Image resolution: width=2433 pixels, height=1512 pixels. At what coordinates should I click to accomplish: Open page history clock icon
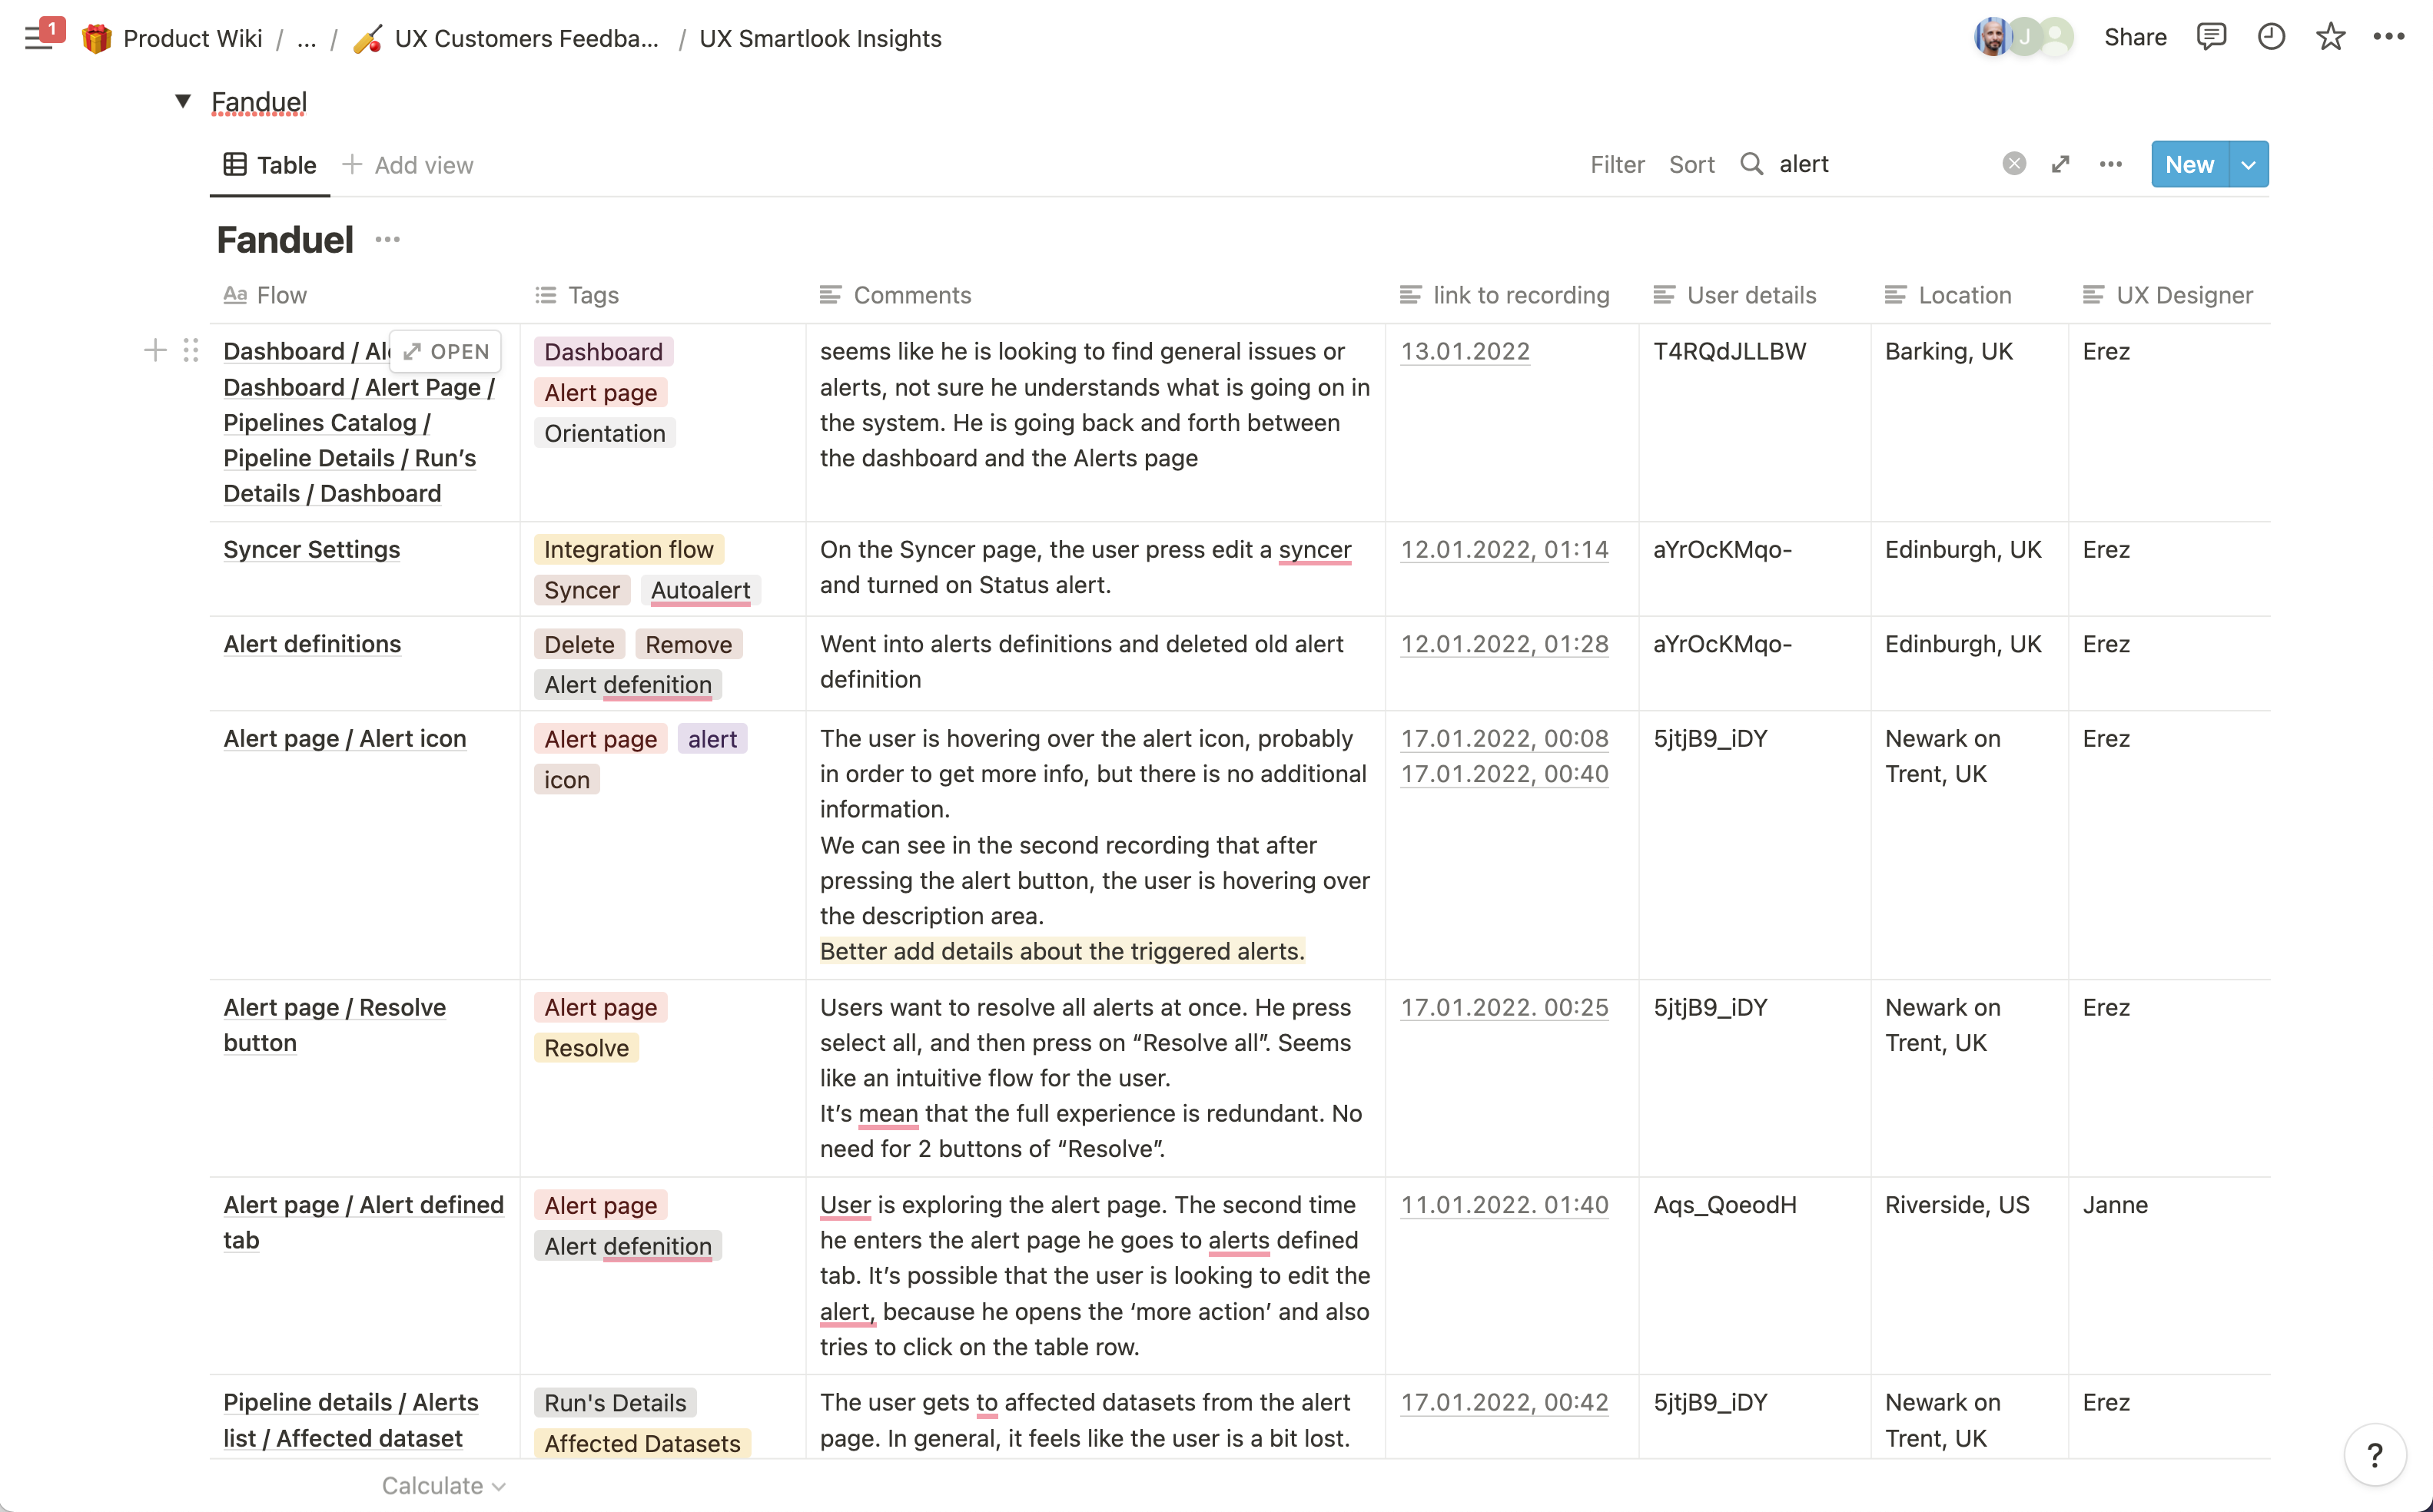pos(2271,37)
